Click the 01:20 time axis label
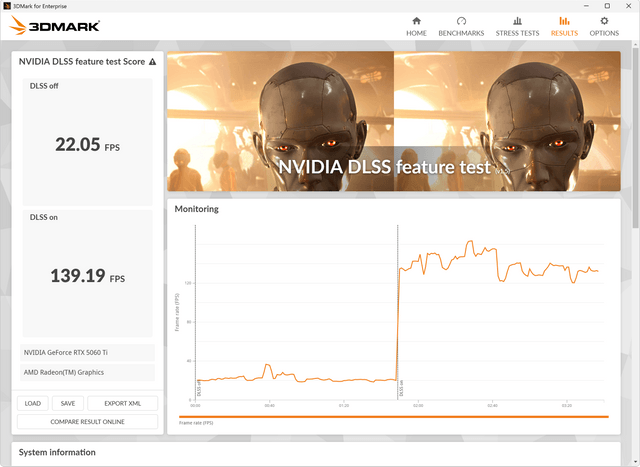640x467 pixels. tap(344, 406)
